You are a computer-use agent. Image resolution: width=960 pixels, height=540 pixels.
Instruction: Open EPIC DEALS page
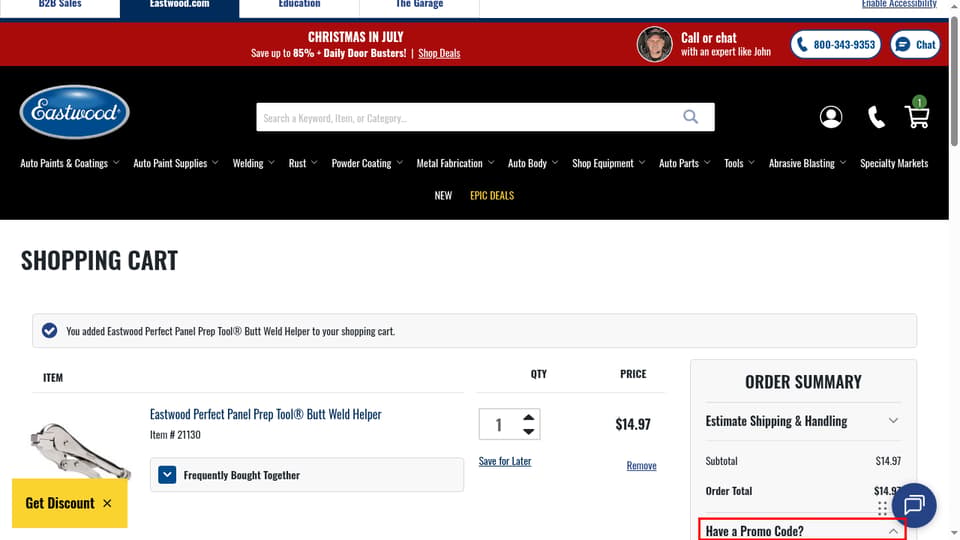492,195
